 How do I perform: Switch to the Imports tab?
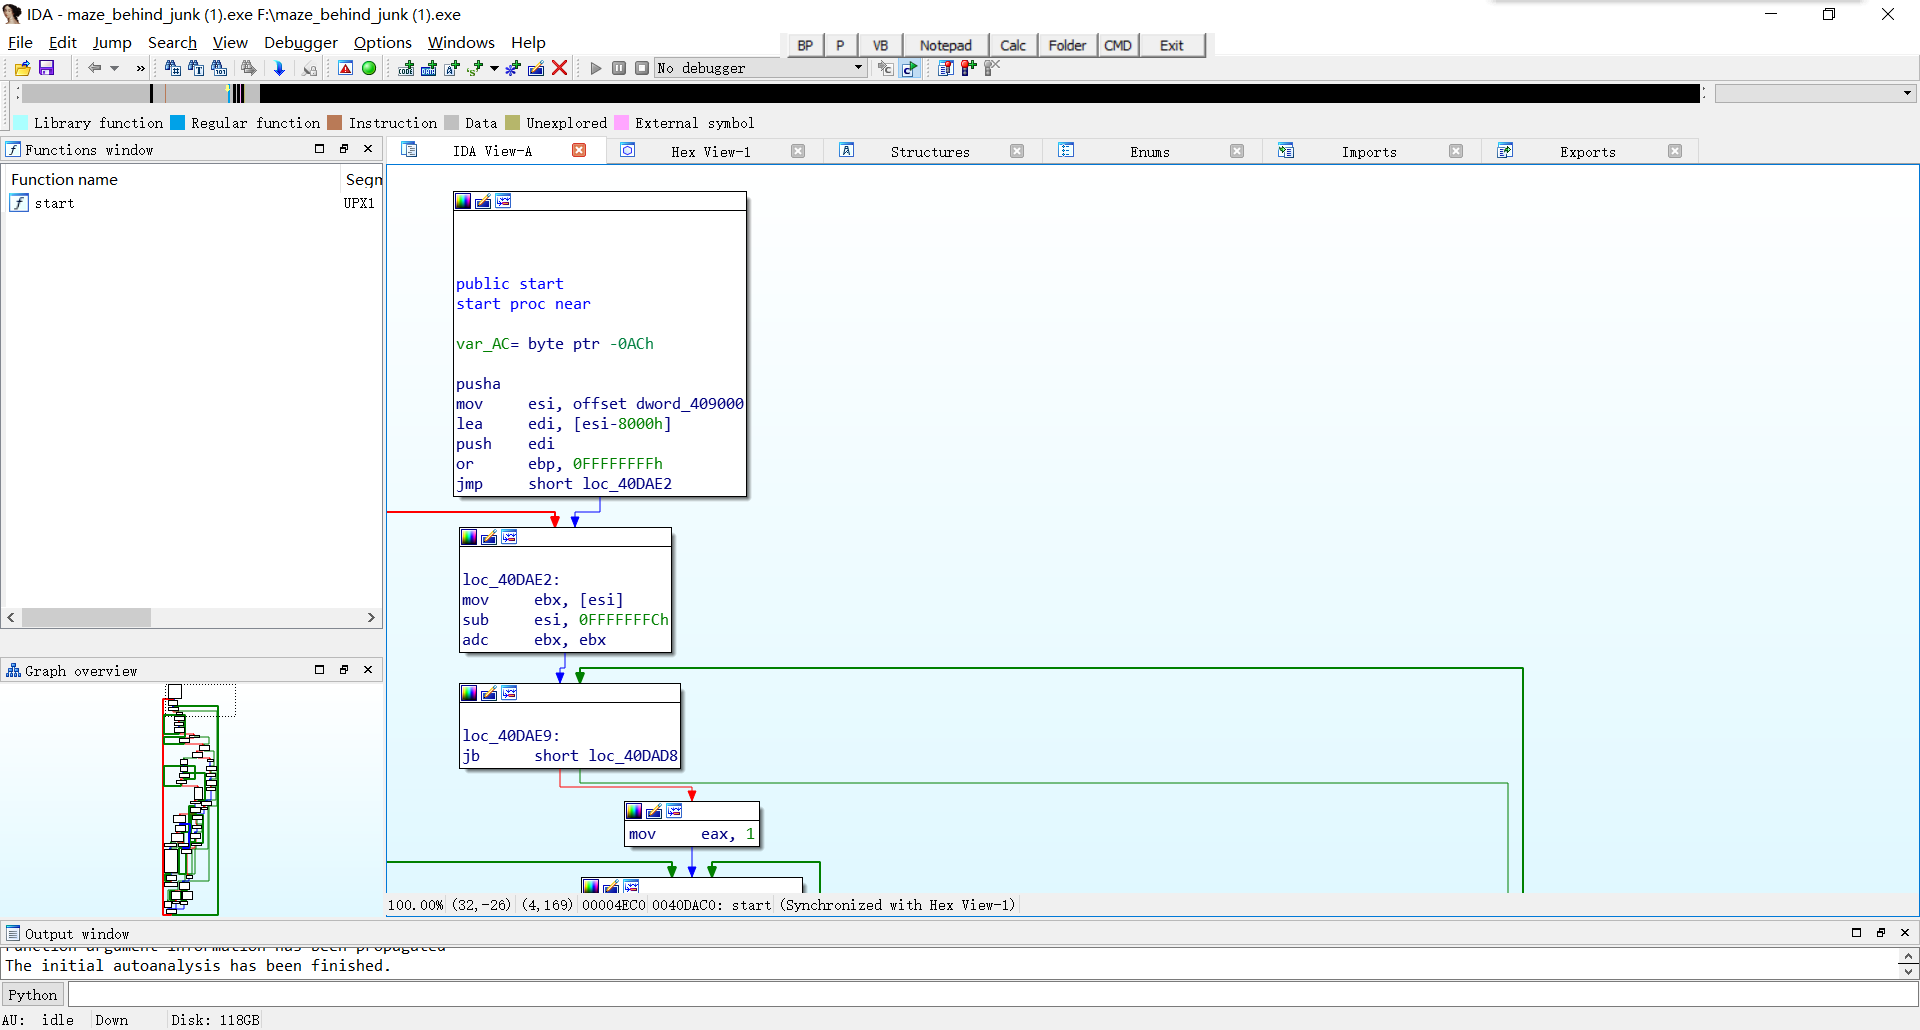(x=1369, y=152)
